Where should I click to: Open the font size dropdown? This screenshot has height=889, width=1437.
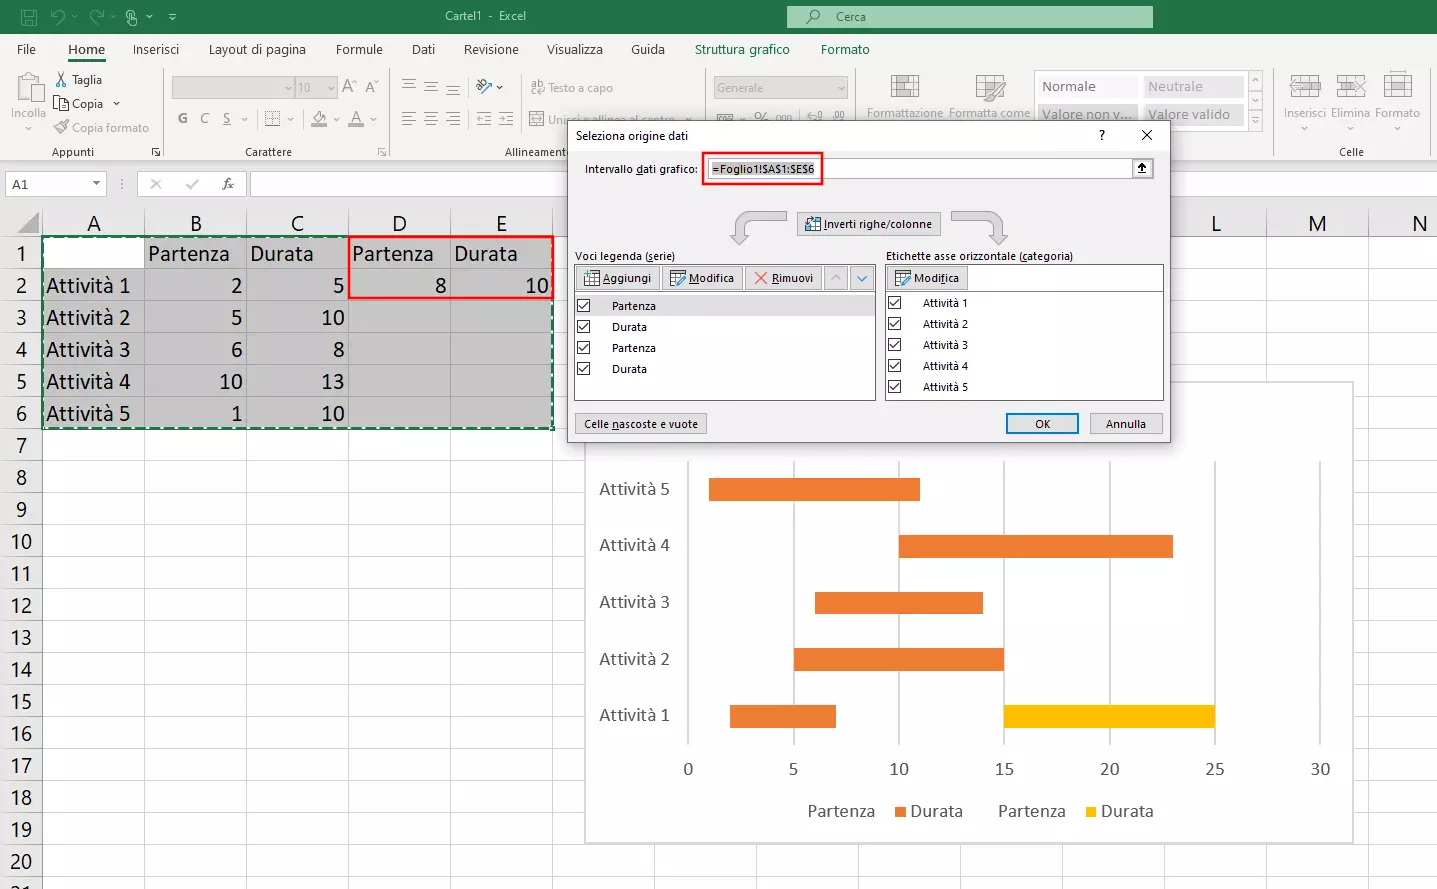click(x=331, y=87)
